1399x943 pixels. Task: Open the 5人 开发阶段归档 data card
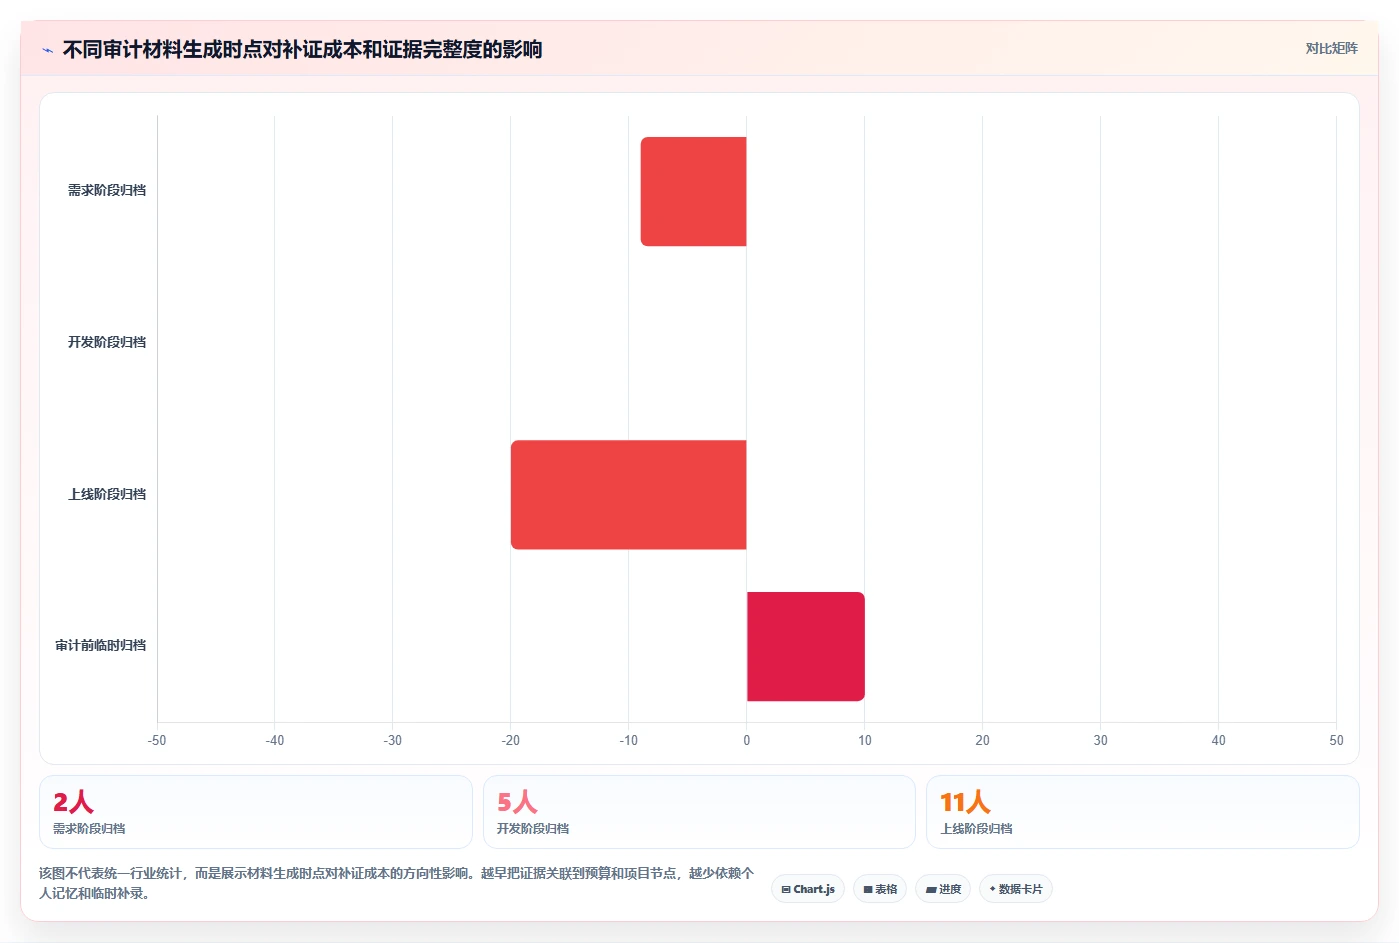tap(699, 812)
